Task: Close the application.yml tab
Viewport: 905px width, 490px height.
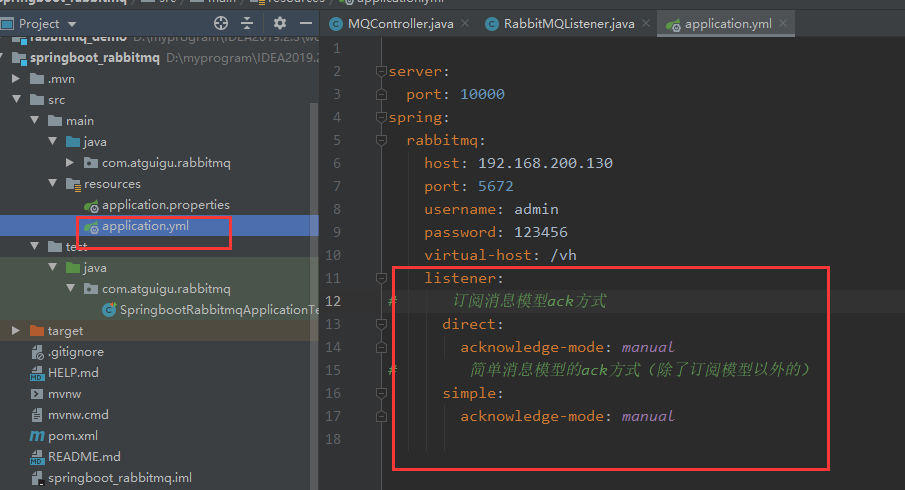Action: click(783, 23)
